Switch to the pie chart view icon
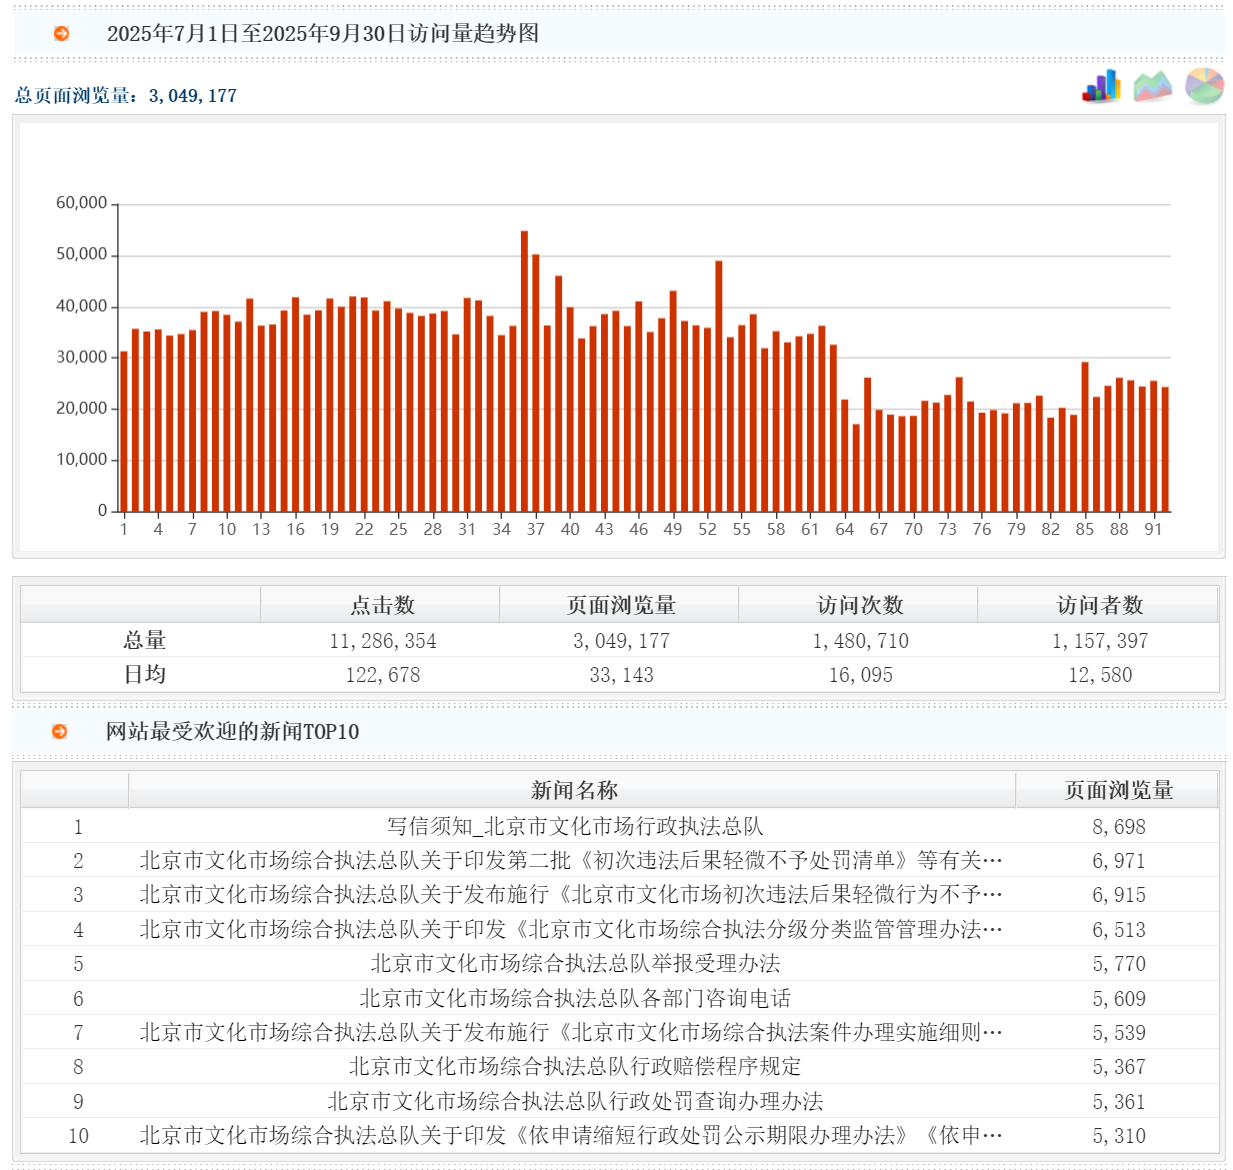1233x1170 pixels. coord(1204,86)
